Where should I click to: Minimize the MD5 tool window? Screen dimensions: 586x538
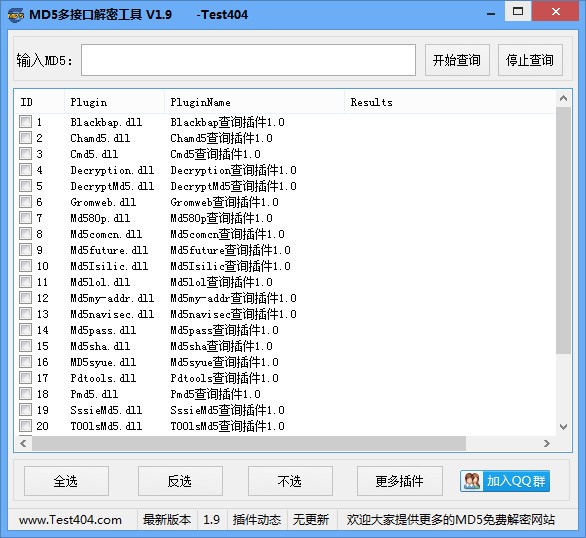pyautogui.click(x=491, y=14)
